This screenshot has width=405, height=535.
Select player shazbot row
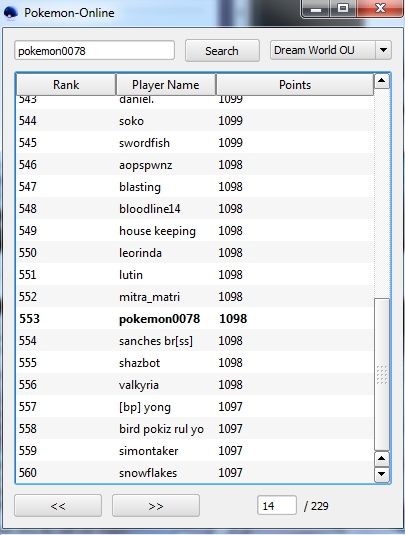pyautogui.click(x=195, y=363)
